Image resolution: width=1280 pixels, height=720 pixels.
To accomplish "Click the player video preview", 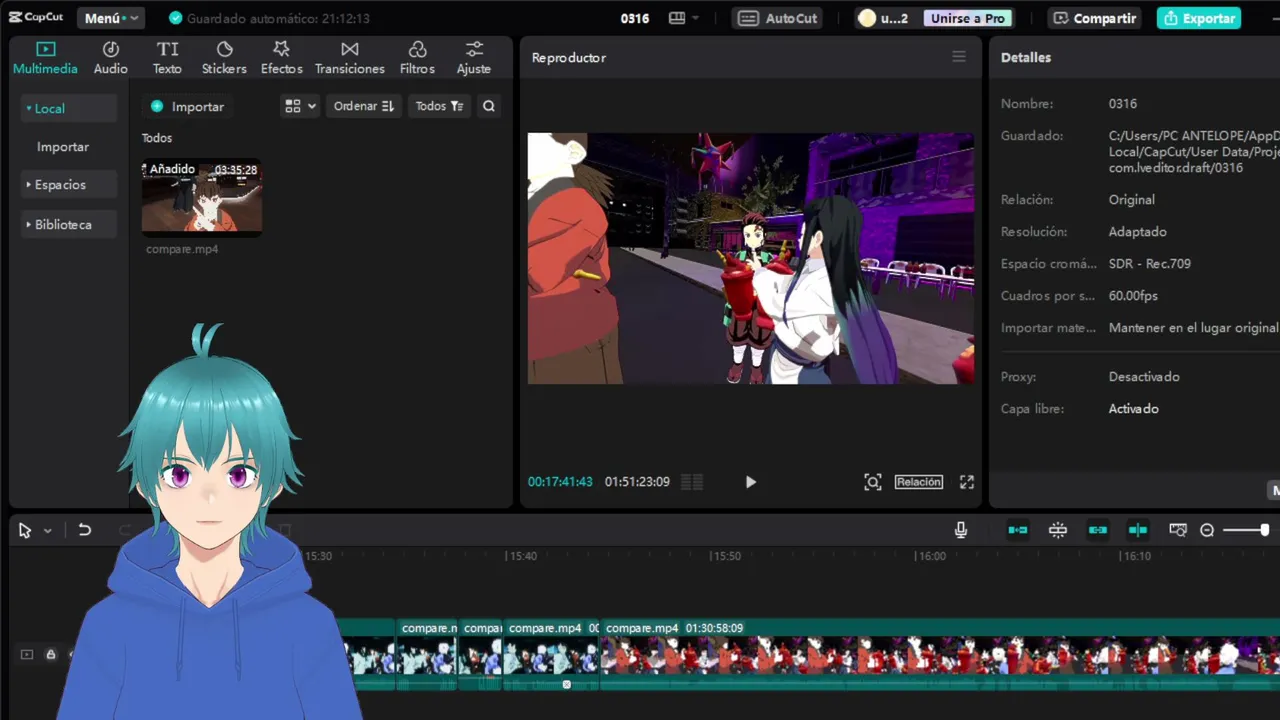I will point(751,258).
